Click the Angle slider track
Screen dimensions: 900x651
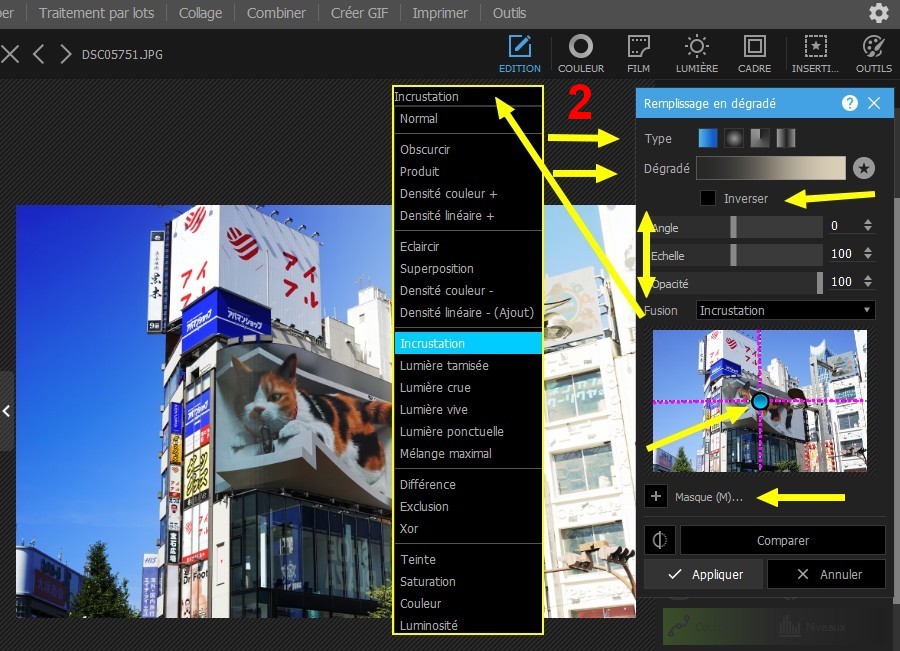736,227
